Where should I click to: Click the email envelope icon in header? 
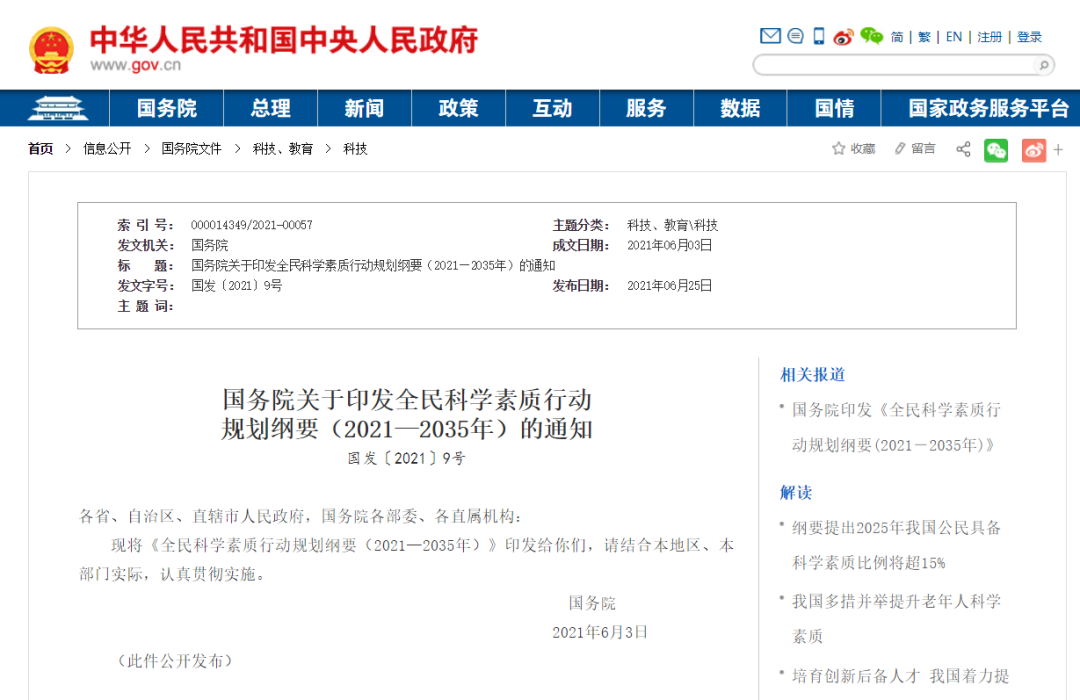coord(770,36)
